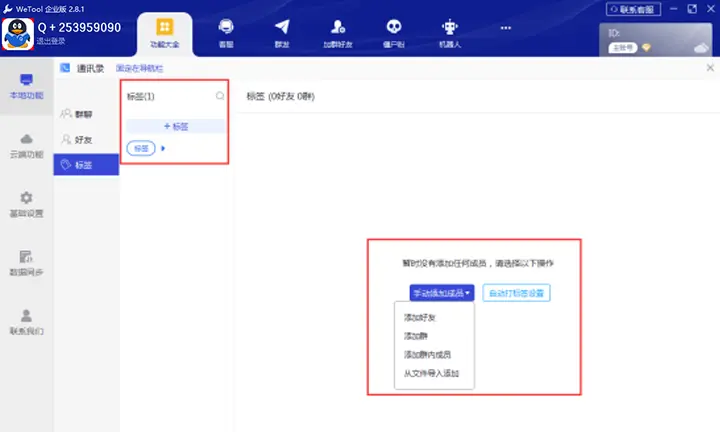This screenshot has height=433, width=720.
Task: Click the 联系客服 button in title bar
Action: pos(633,9)
